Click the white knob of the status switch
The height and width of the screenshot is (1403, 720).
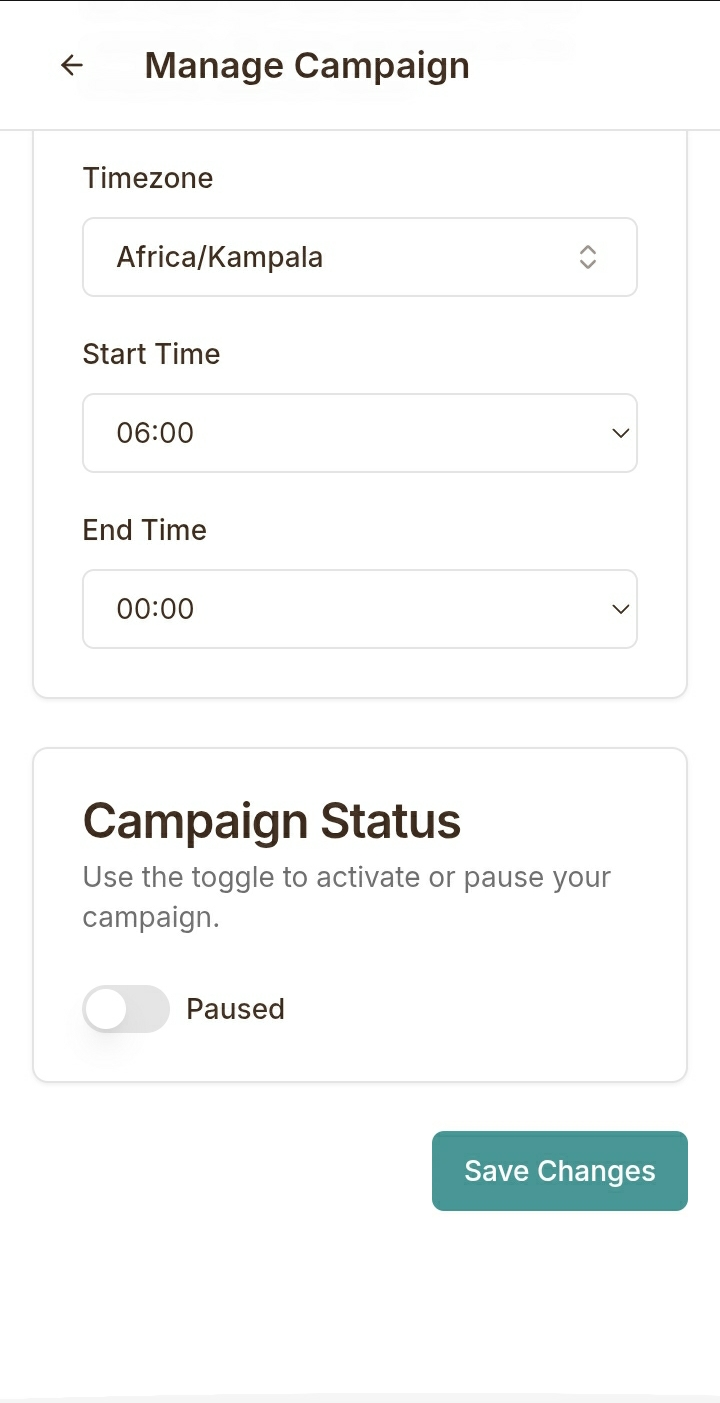point(106,1009)
